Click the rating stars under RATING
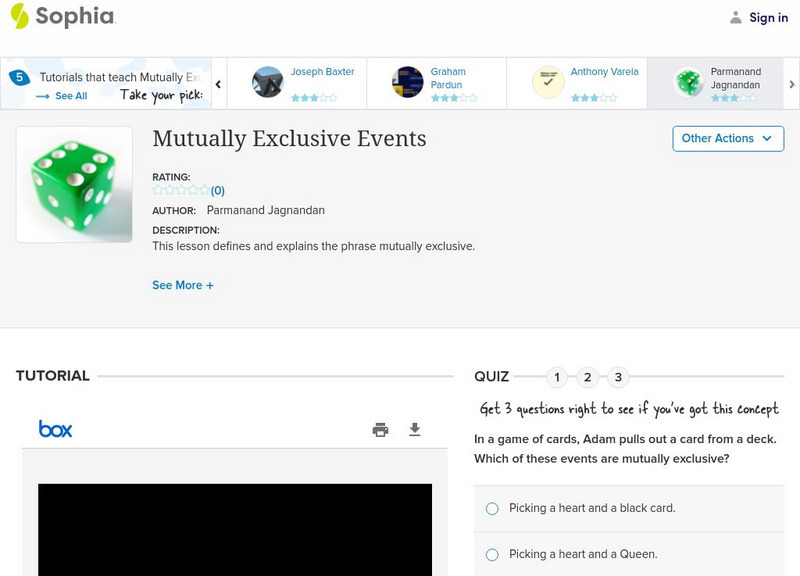Image resolution: width=800 pixels, height=576 pixels. click(181, 190)
